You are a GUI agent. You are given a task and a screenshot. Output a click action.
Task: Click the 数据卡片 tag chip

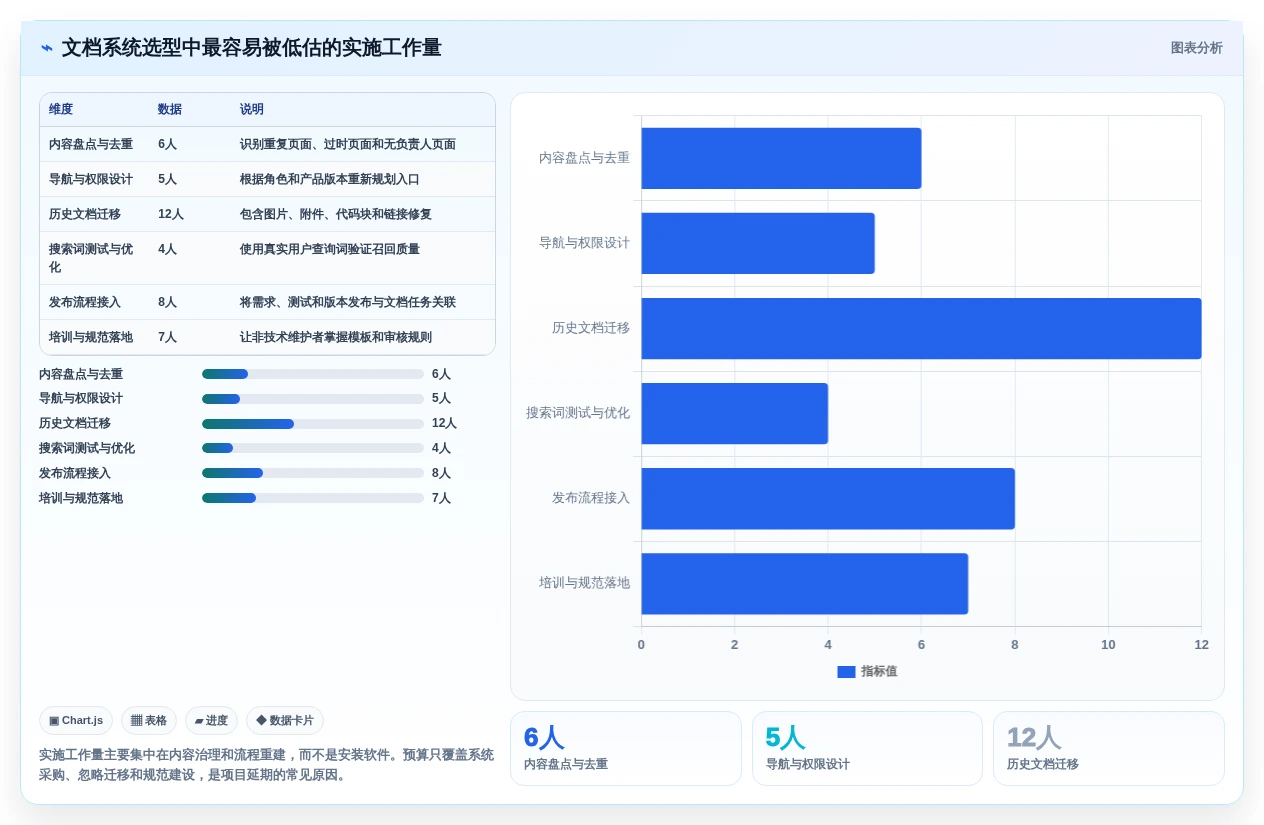pyautogui.click(x=285, y=720)
